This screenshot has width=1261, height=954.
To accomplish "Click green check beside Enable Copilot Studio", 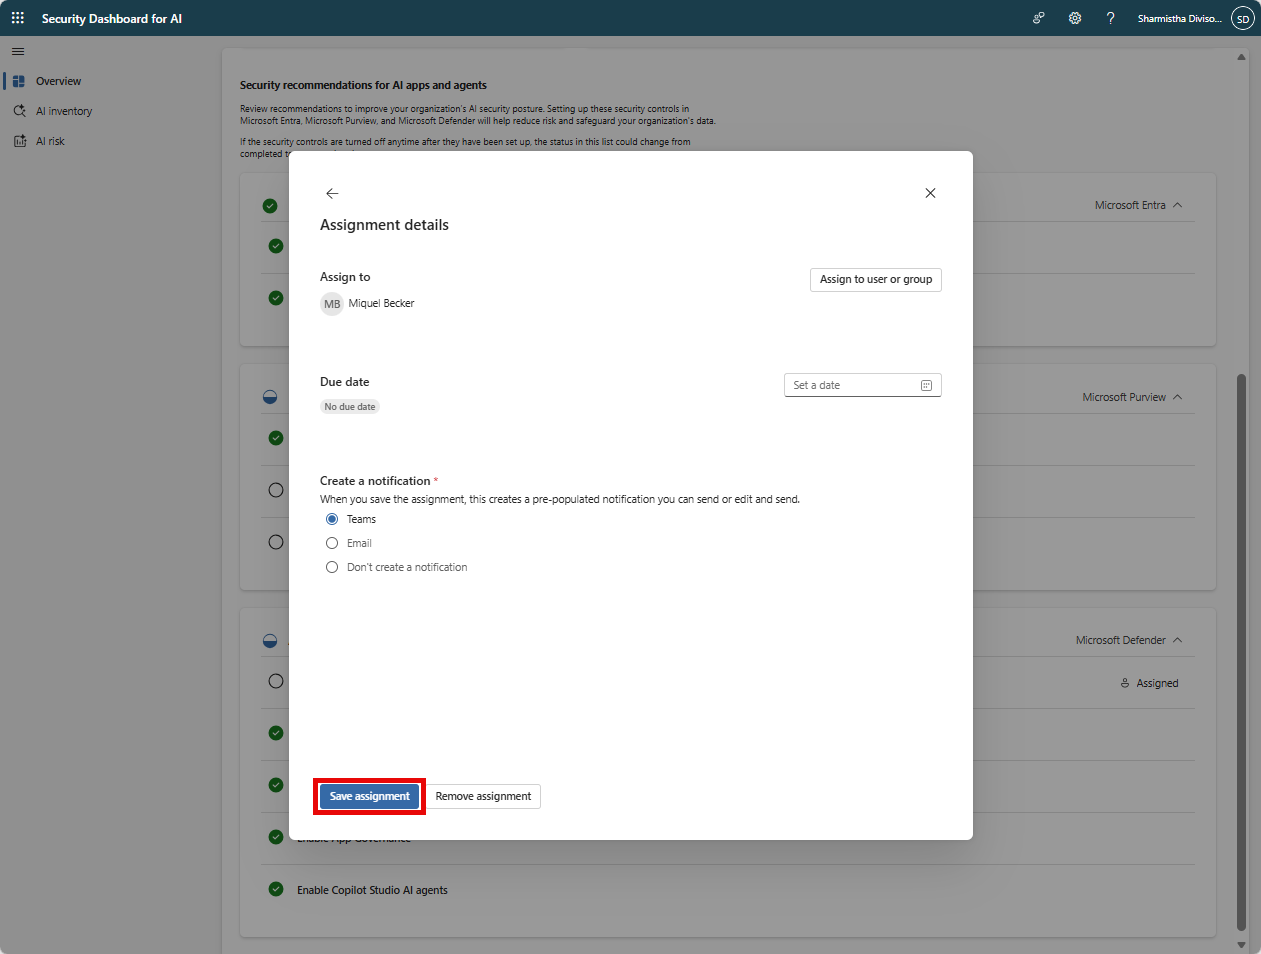I will coord(276,889).
